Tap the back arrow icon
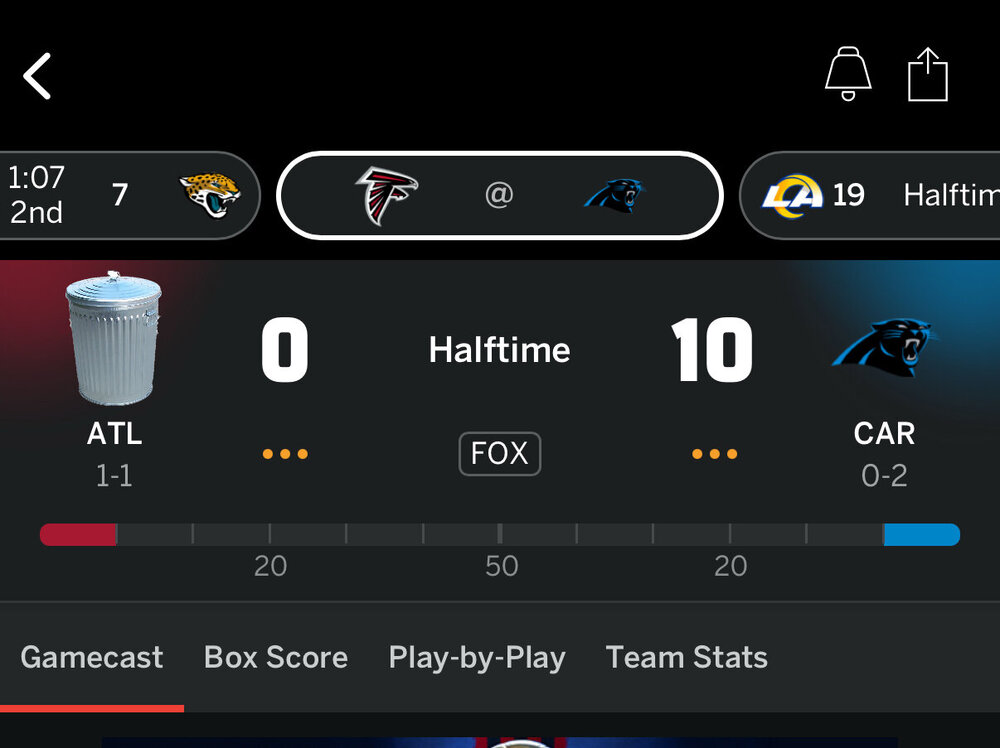Screen dimensions: 1000x748 click(38, 76)
